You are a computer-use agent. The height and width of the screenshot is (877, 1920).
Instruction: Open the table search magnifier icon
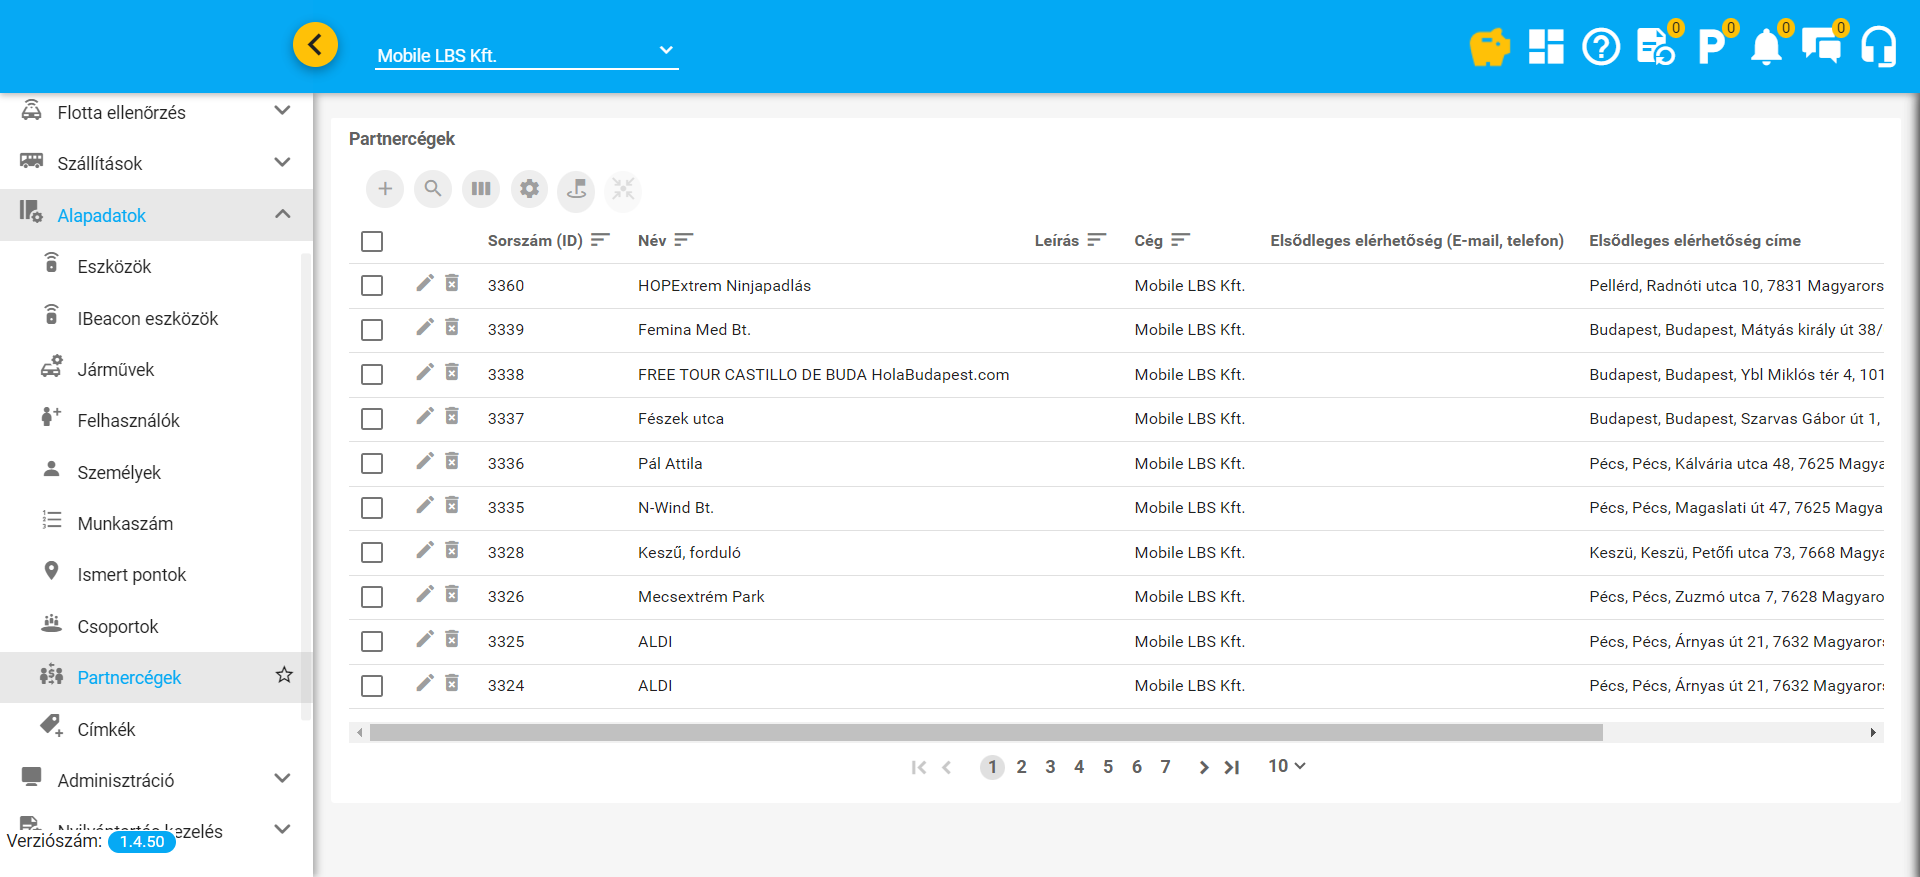[x=433, y=189]
